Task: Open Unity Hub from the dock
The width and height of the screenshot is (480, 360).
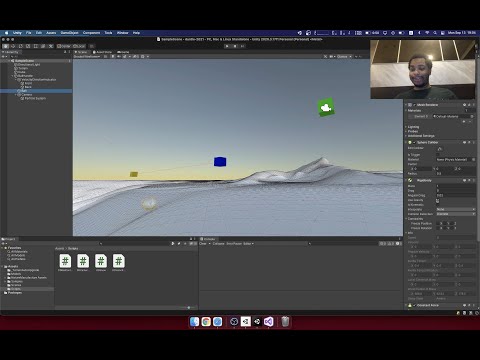Action: pos(257,321)
